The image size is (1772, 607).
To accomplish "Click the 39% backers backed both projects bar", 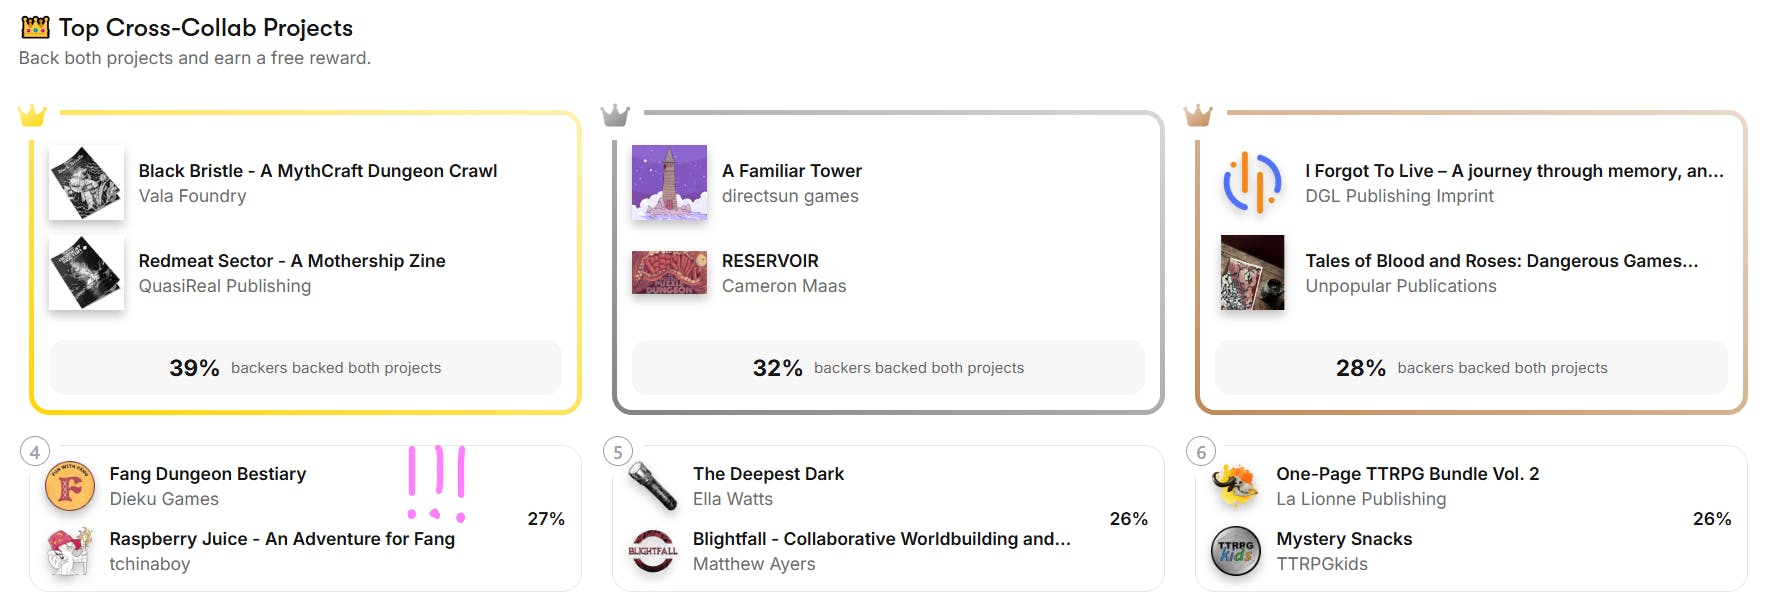I will [x=305, y=368].
